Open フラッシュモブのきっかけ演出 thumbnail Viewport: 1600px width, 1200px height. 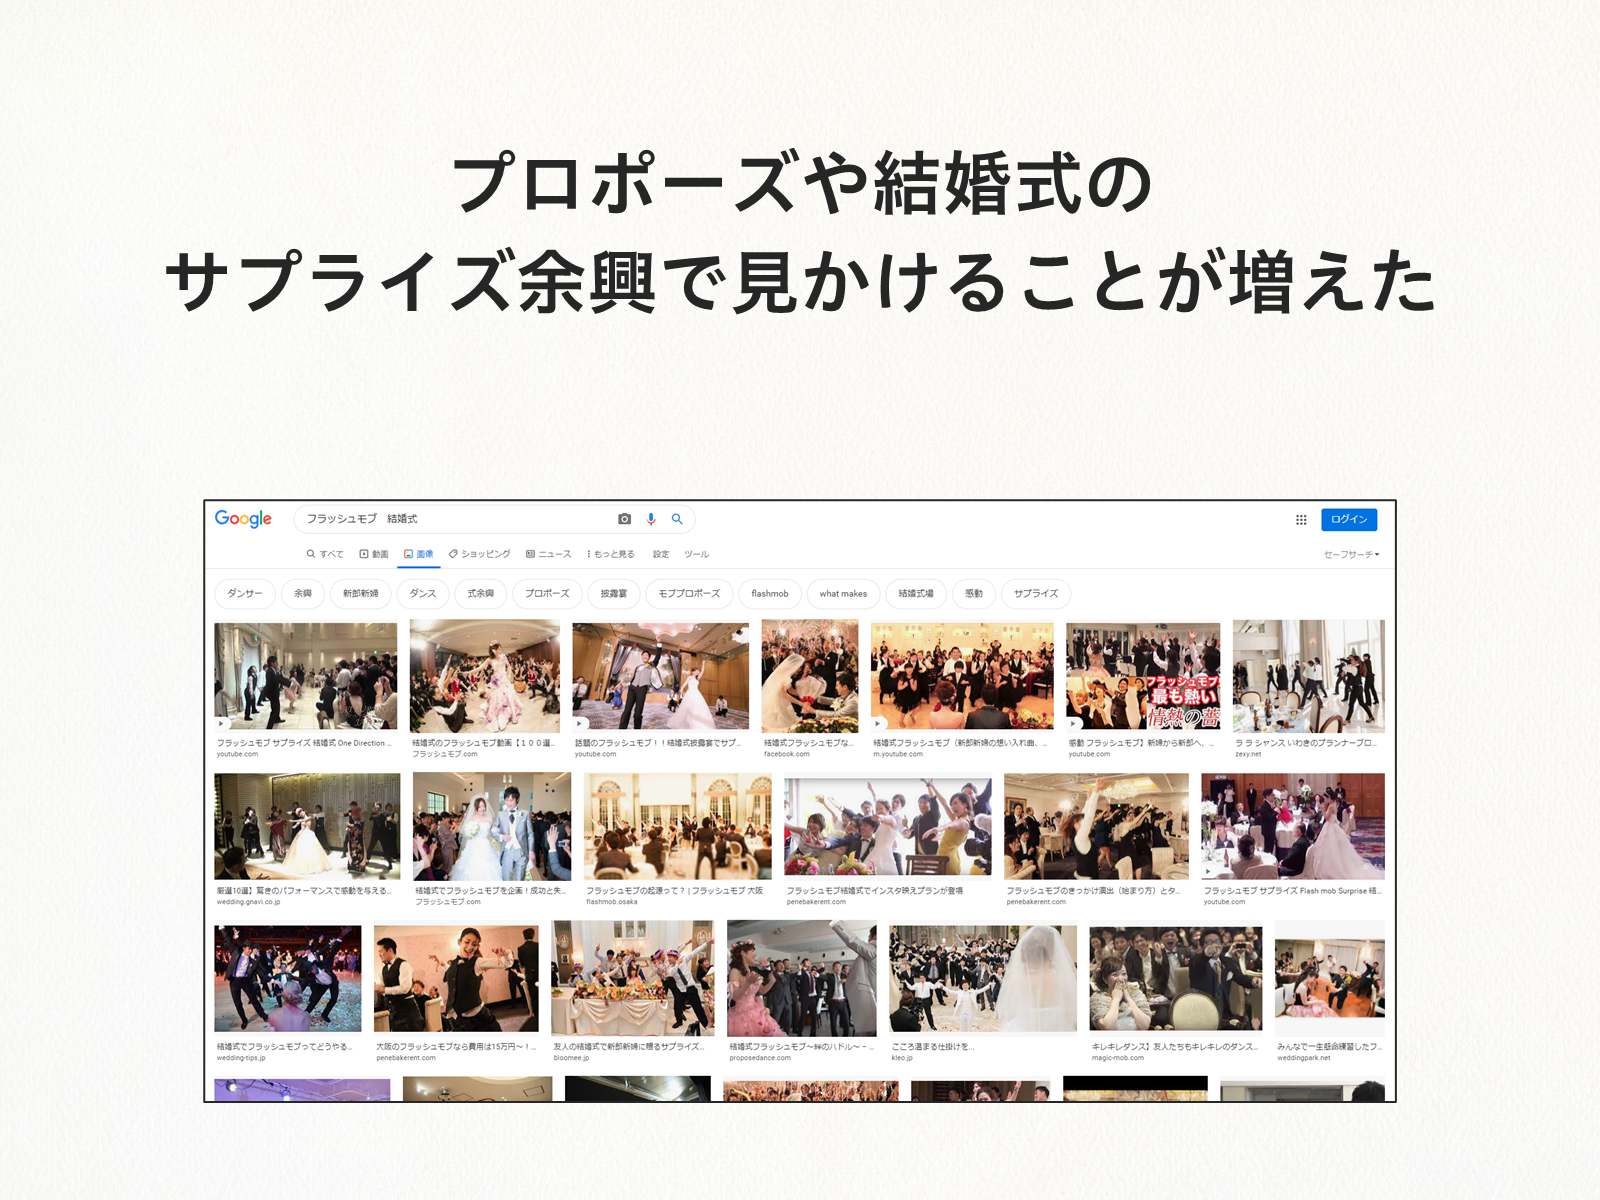pyautogui.click(x=1096, y=827)
